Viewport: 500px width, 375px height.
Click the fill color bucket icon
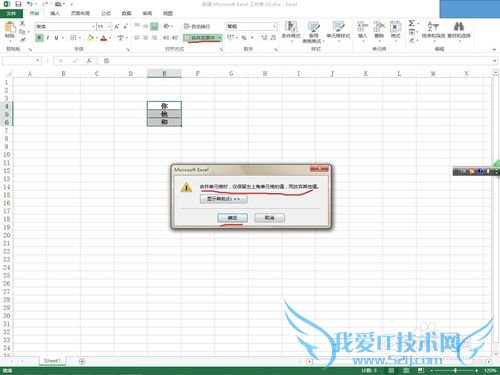pos(90,38)
